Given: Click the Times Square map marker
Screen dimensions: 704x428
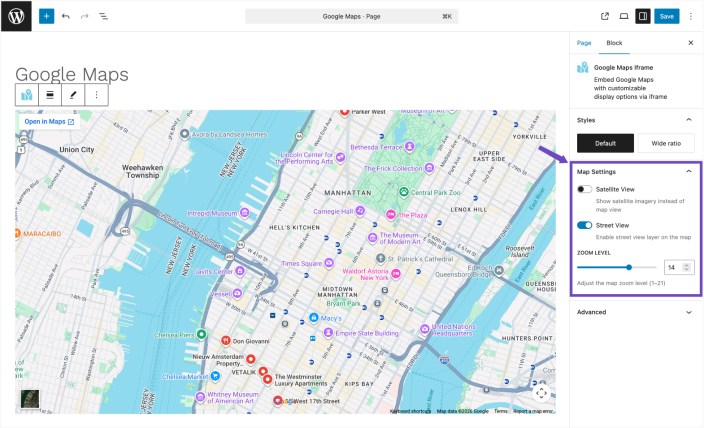Looking at the screenshot, I should click(329, 263).
